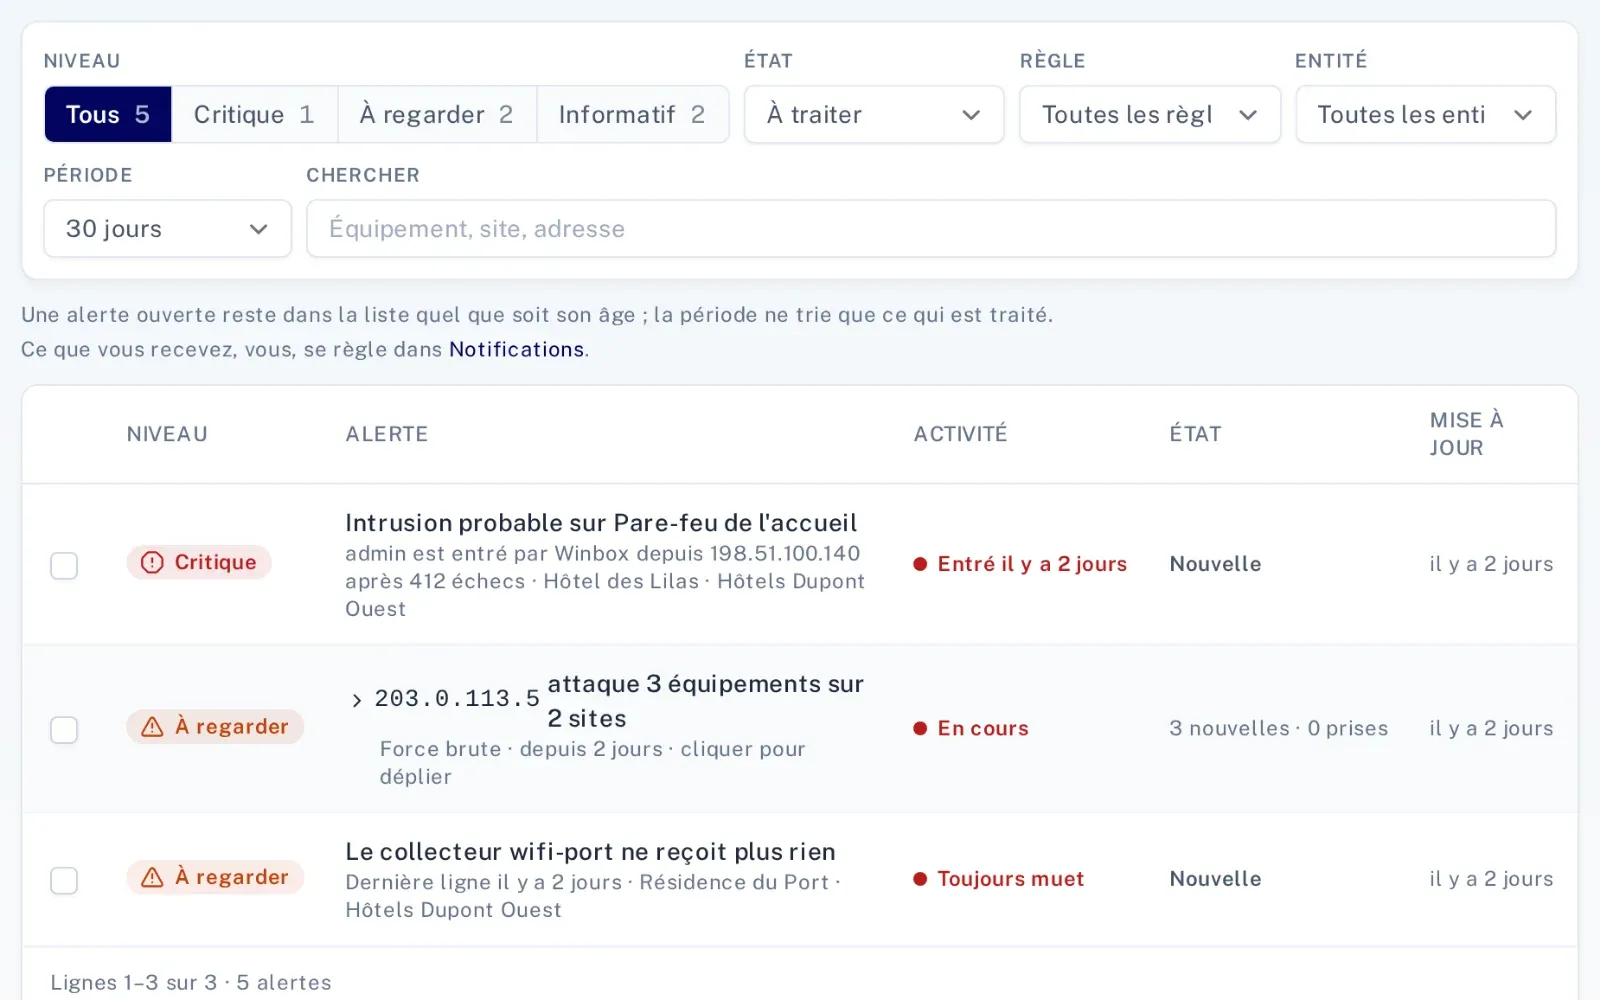Screen dimensions: 1600x1000
Task: Click the ÉTAT column header in the table
Action: pyautogui.click(x=1196, y=434)
